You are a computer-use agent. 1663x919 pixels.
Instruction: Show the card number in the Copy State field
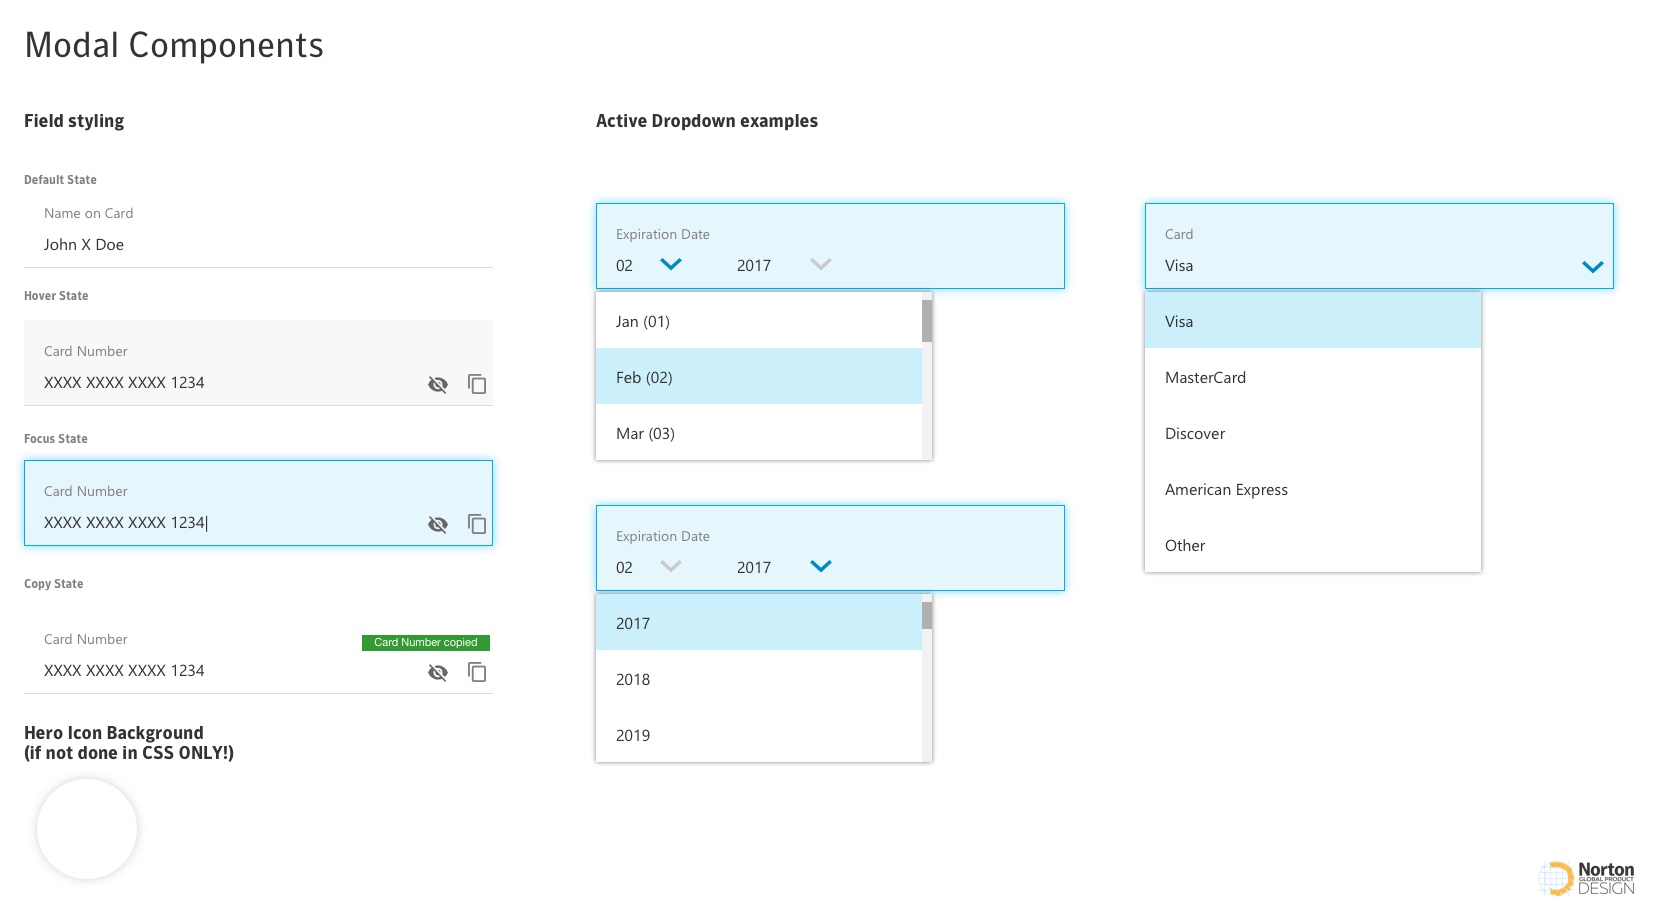[x=438, y=672]
